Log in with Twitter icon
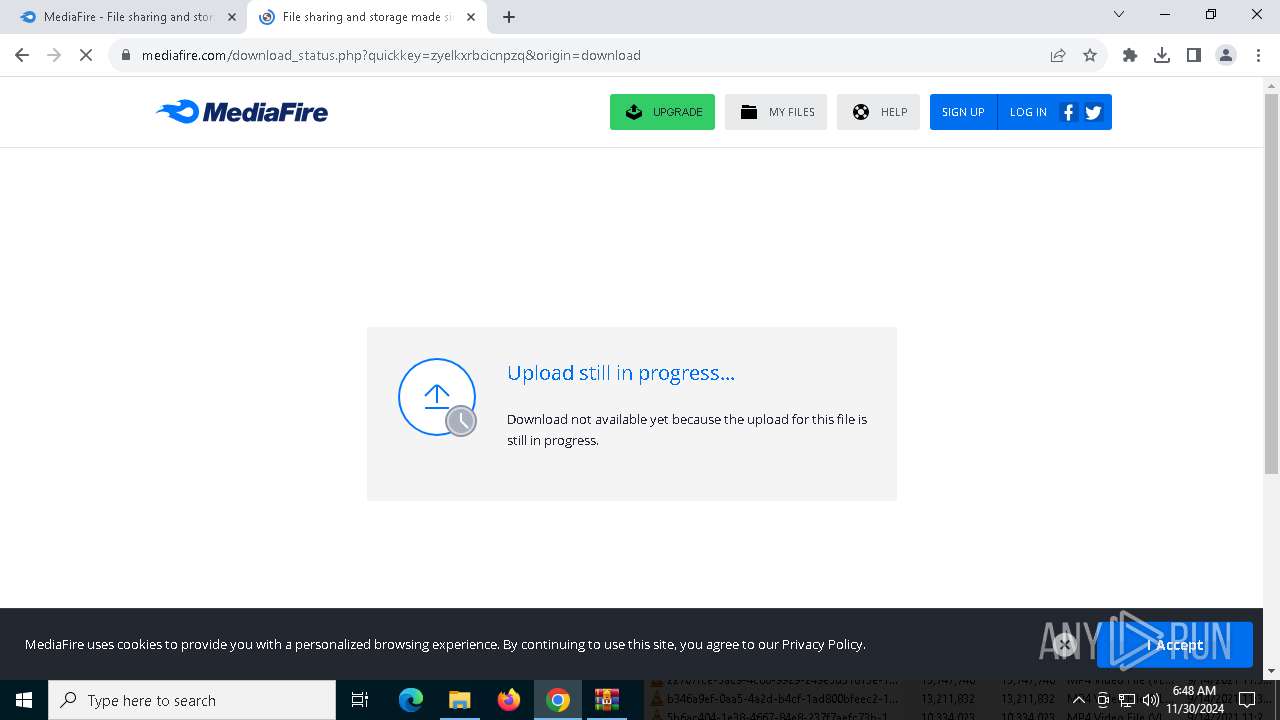 [x=1093, y=112]
